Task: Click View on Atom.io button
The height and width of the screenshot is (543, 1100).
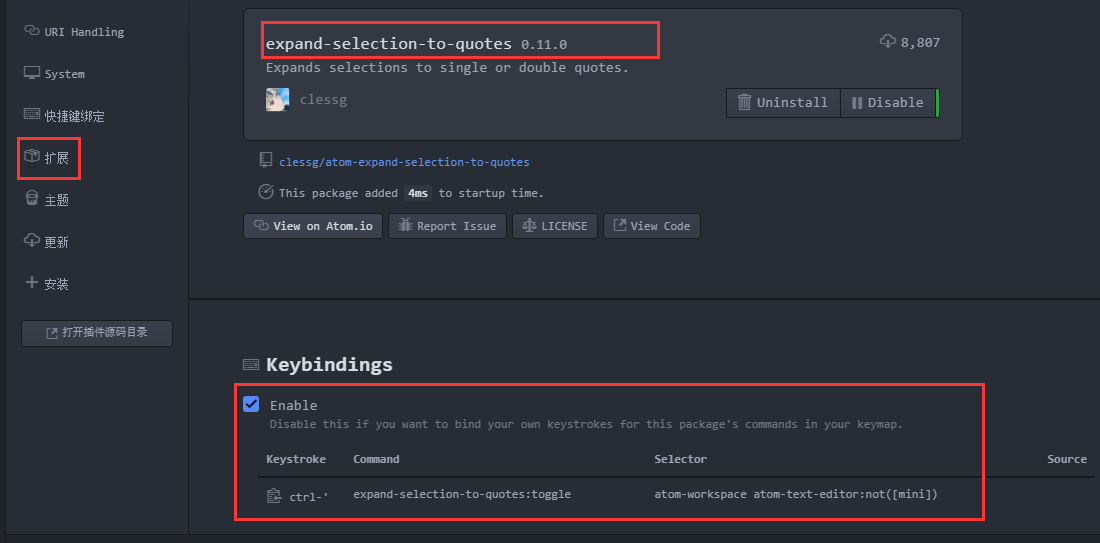Action: click(313, 226)
